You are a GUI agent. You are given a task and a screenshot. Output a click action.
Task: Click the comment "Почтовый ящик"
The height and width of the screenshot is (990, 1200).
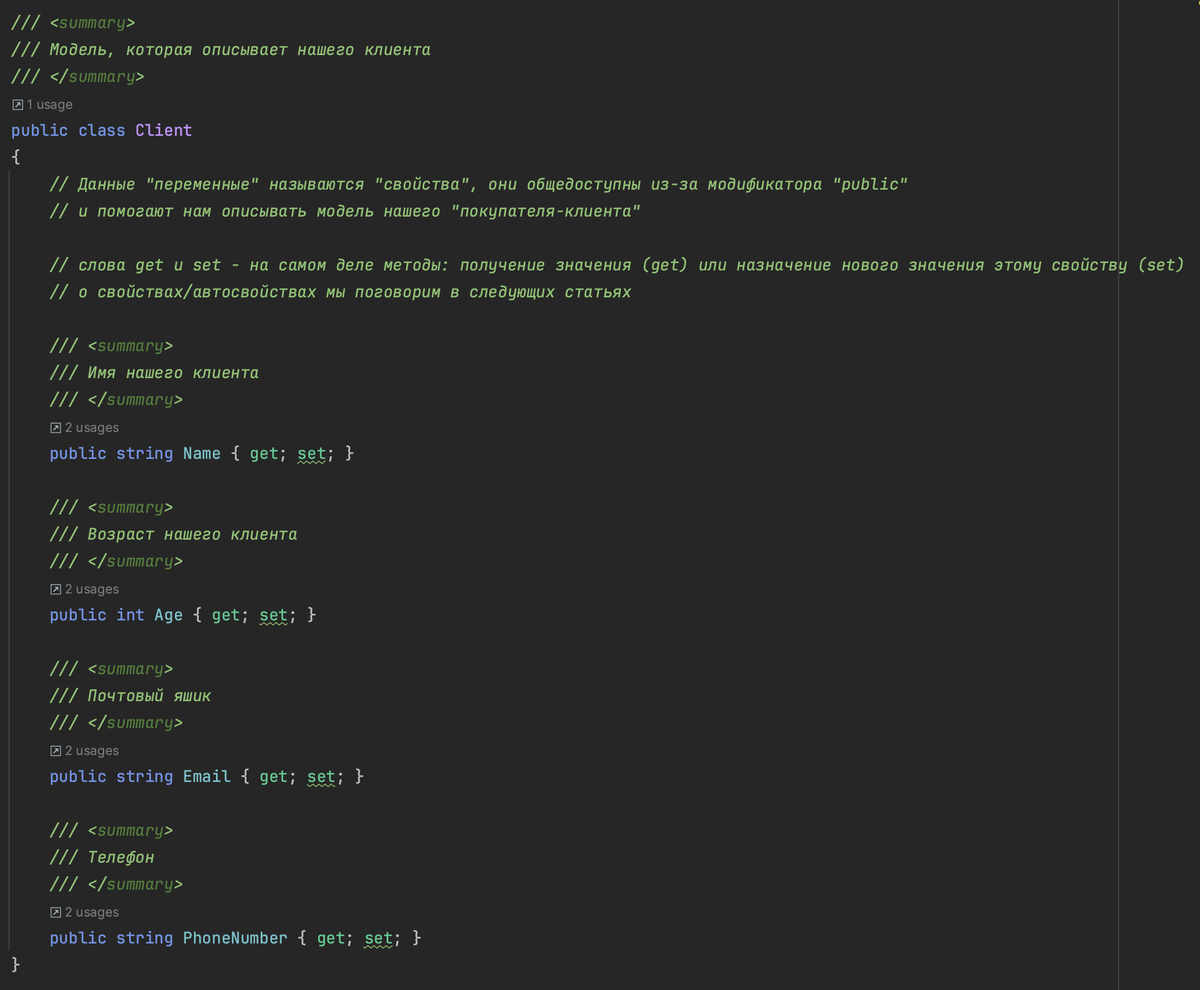point(149,696)
